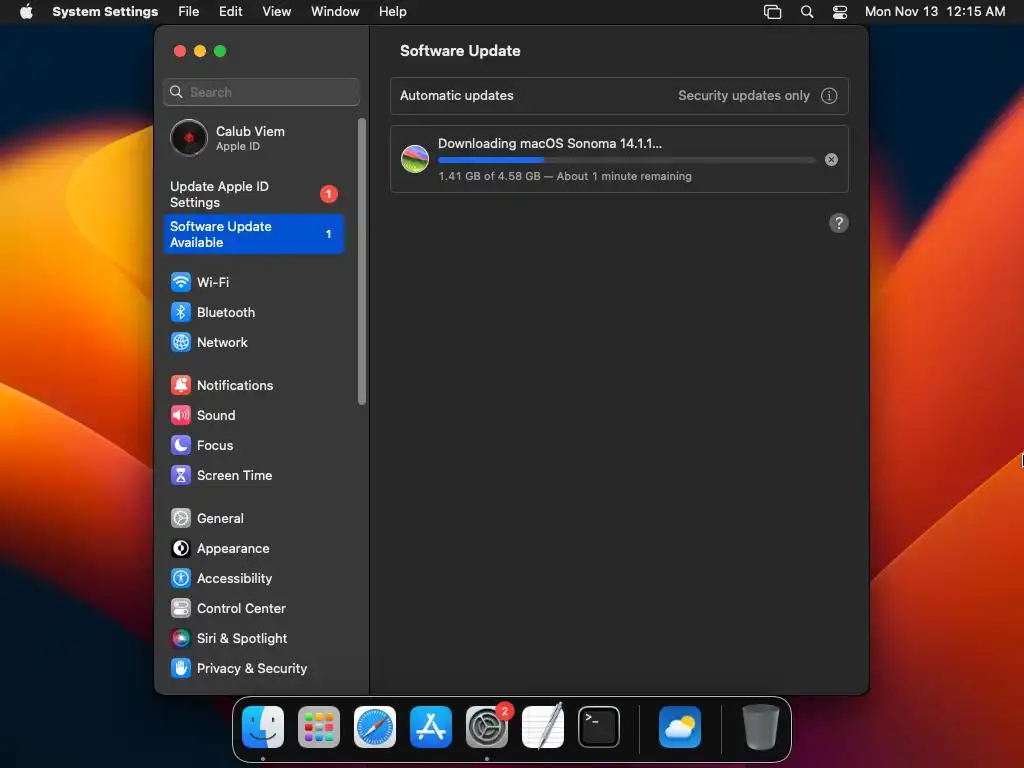Open the Notifications bell icon

click(x=181, y=385)
